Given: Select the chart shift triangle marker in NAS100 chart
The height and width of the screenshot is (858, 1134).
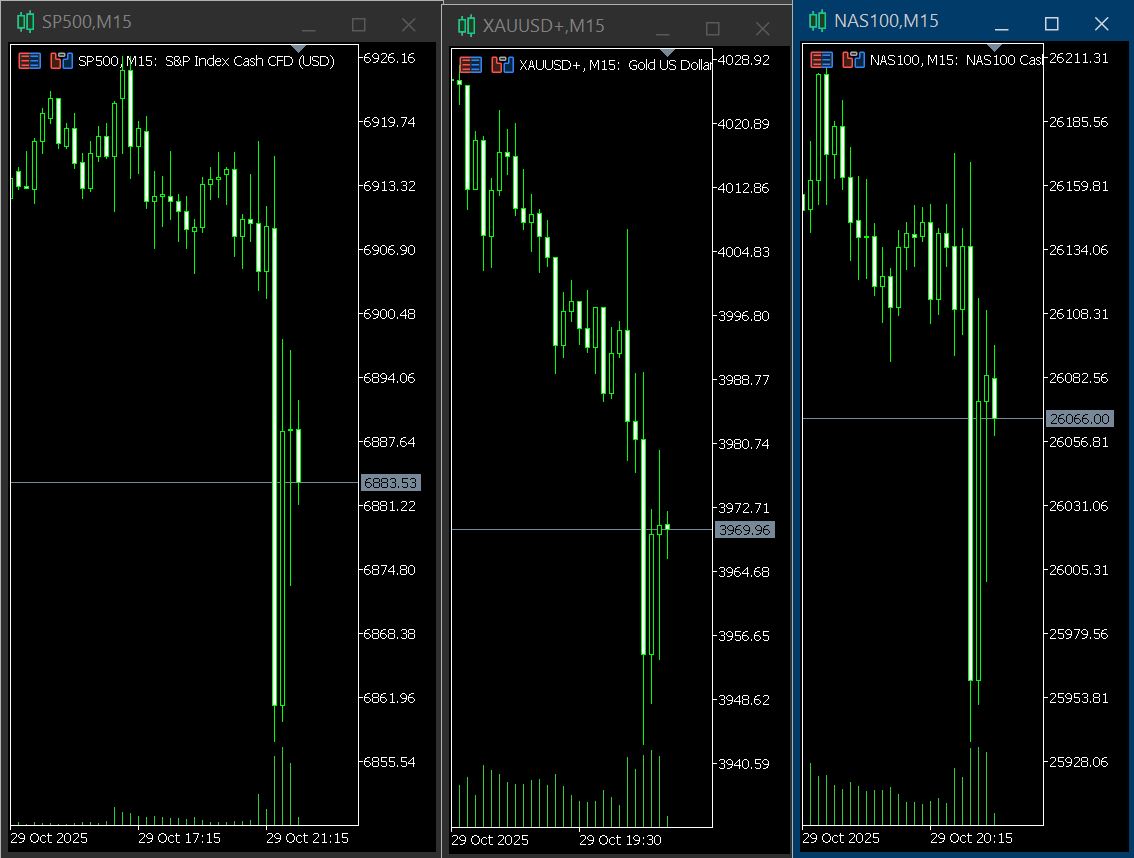Looking at the screenshot, I should [994, 47].
